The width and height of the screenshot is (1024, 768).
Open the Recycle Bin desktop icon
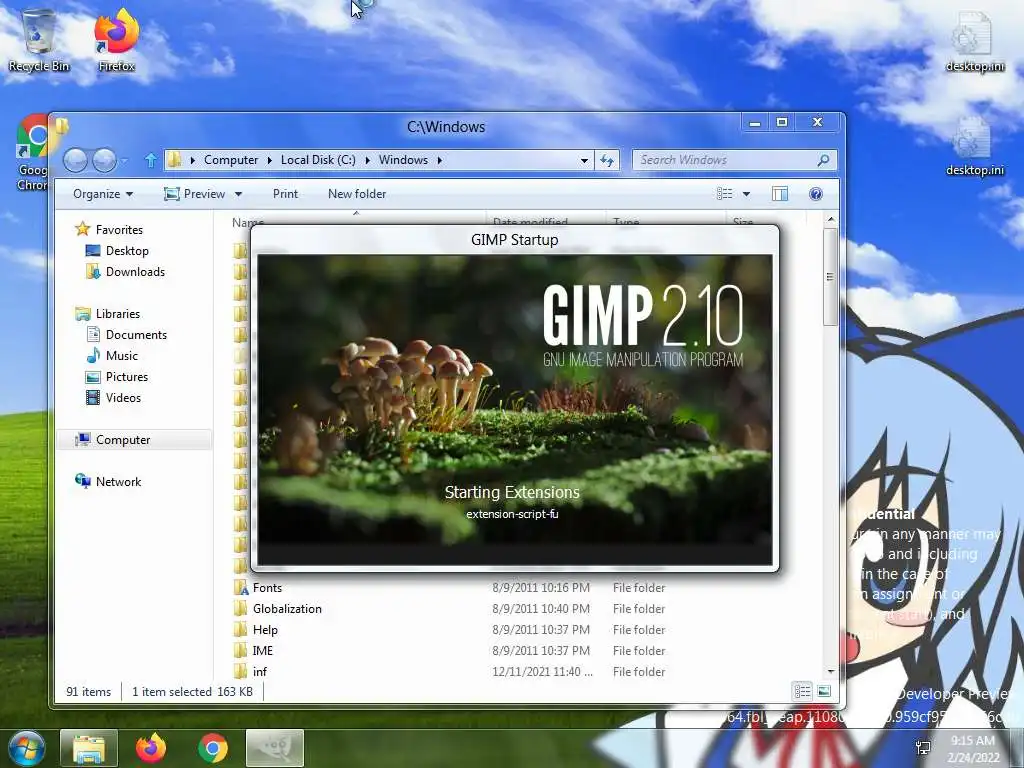coord(38,39)
